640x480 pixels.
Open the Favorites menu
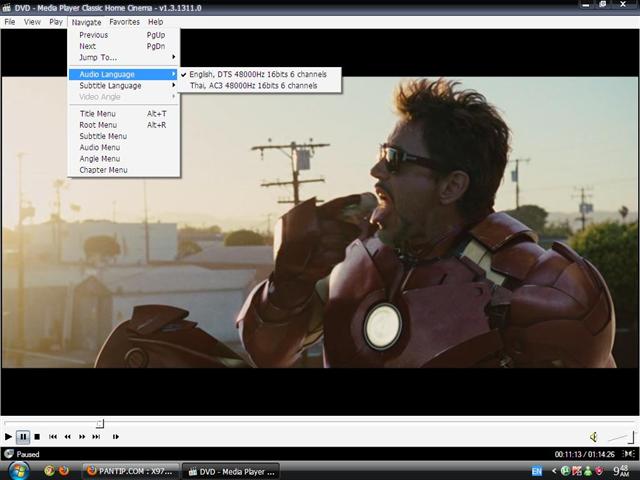click(124, 22)
